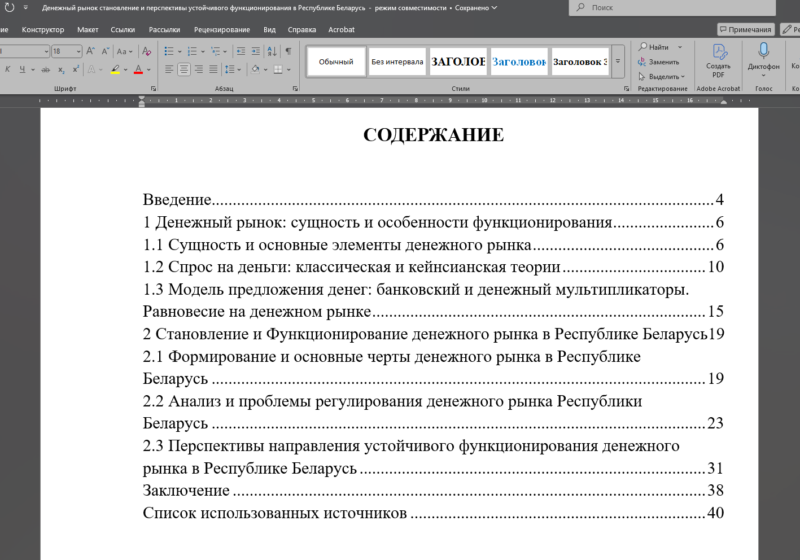Click in the Поиск search box
The image size is (800, 560).
672,8
